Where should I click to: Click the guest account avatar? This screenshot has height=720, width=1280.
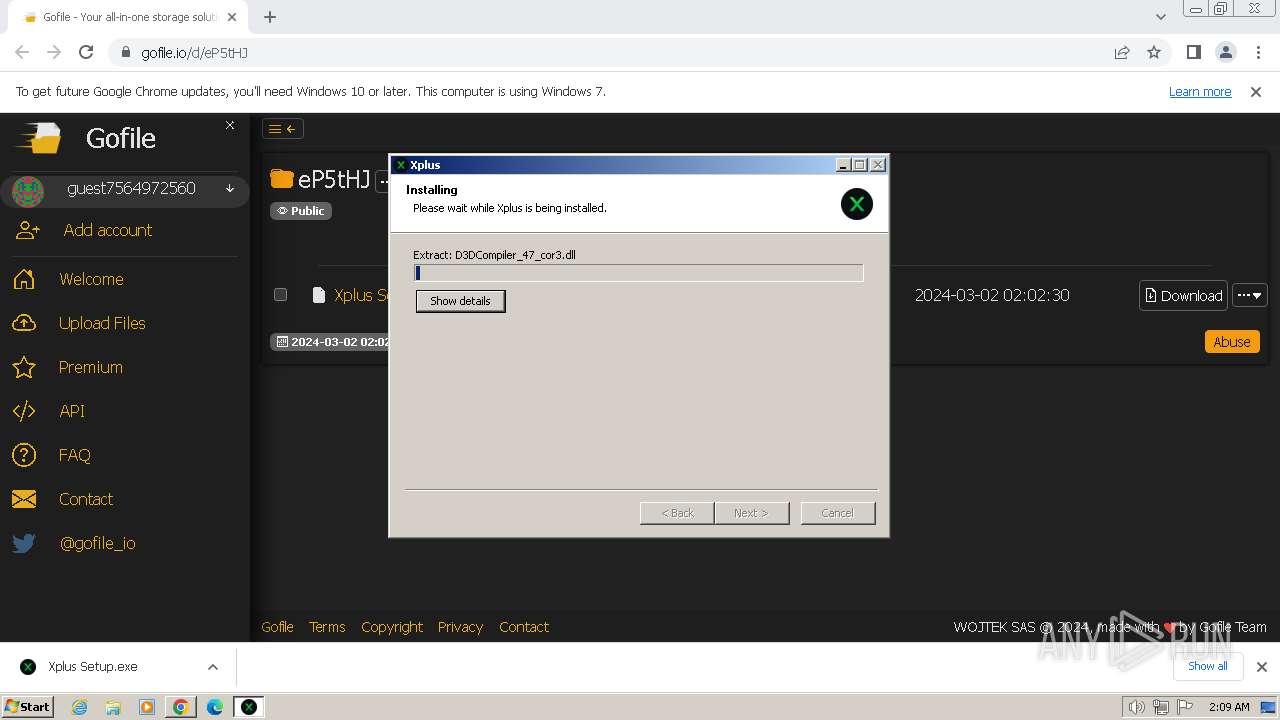coord(28,191)
